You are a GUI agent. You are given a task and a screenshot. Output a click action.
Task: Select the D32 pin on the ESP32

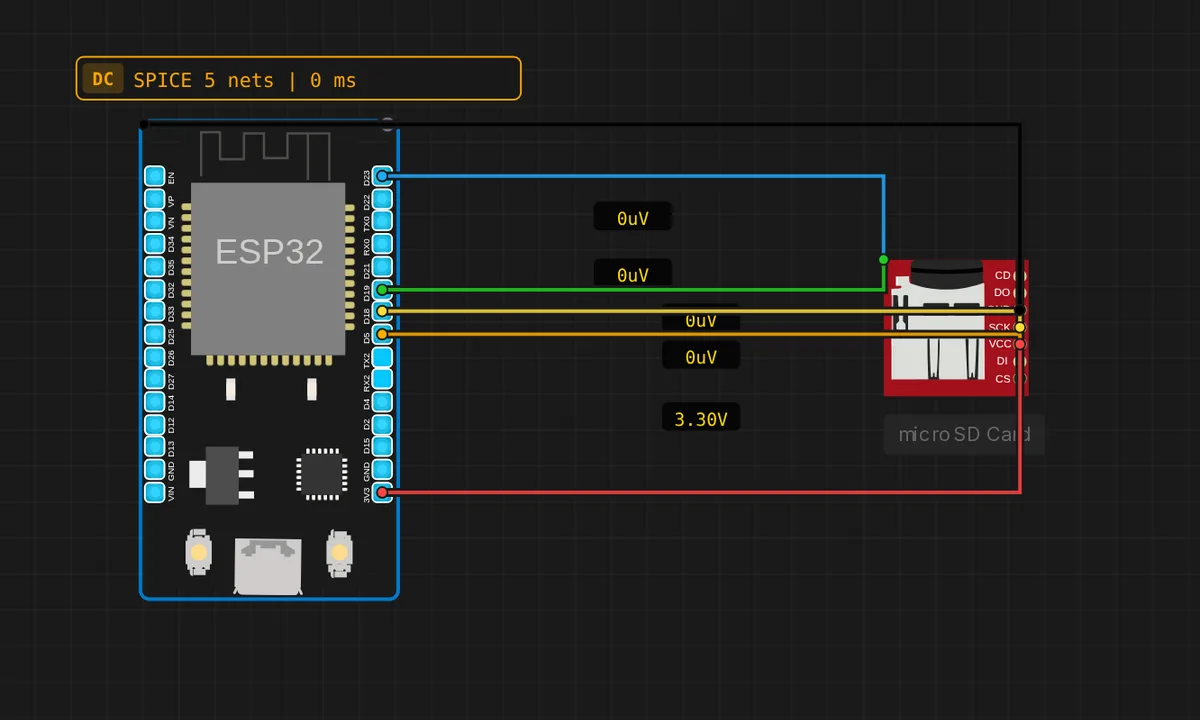point(154,289)
